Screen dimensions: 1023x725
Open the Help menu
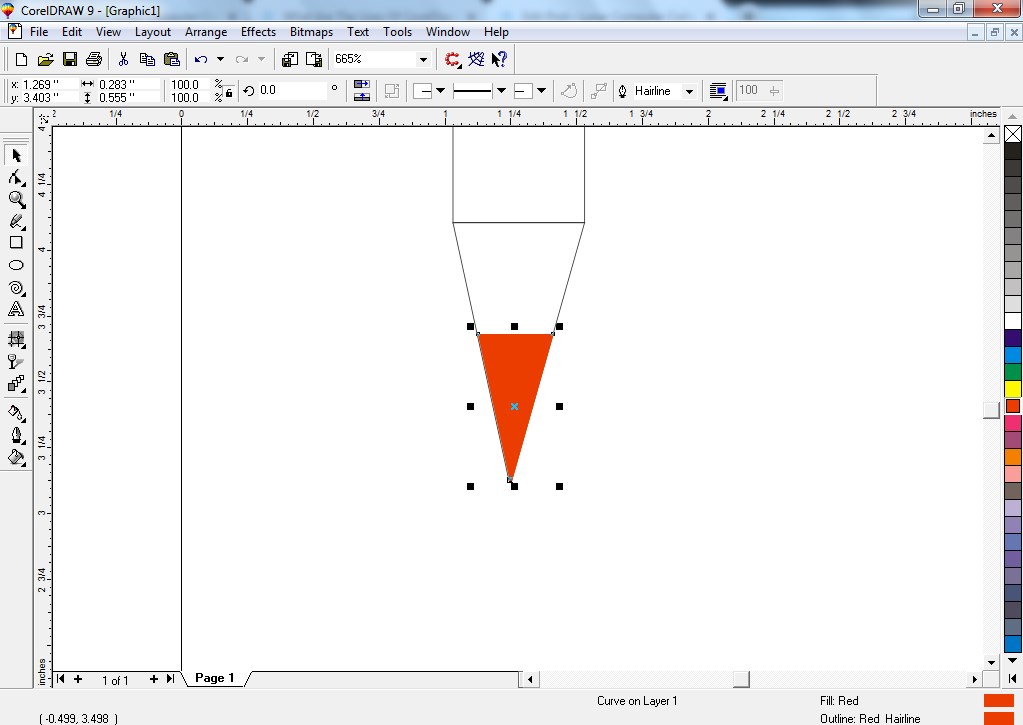coord(496,31)
